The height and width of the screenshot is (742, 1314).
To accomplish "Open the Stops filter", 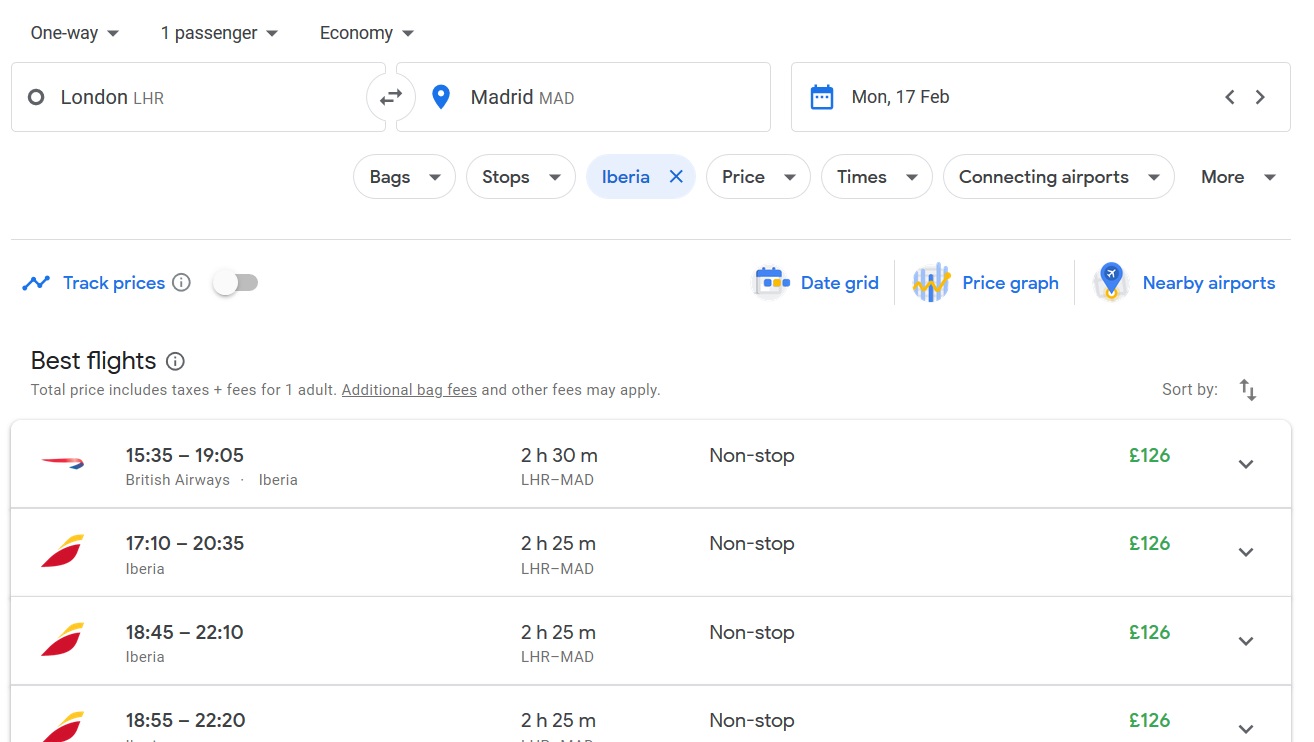I will [520, 177].
